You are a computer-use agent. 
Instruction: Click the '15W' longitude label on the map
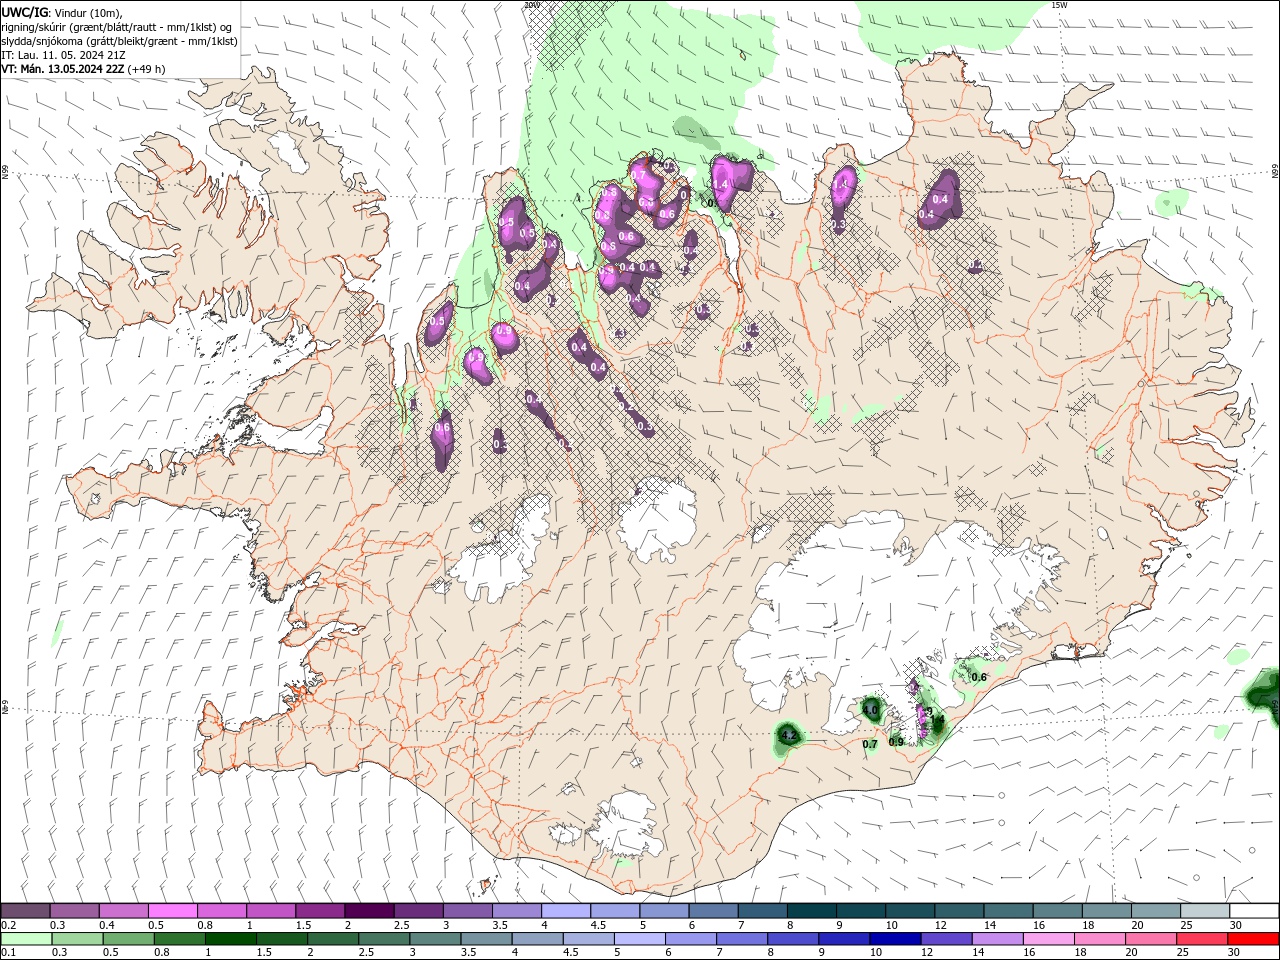pyautogui.click(x=1059, y=5)
